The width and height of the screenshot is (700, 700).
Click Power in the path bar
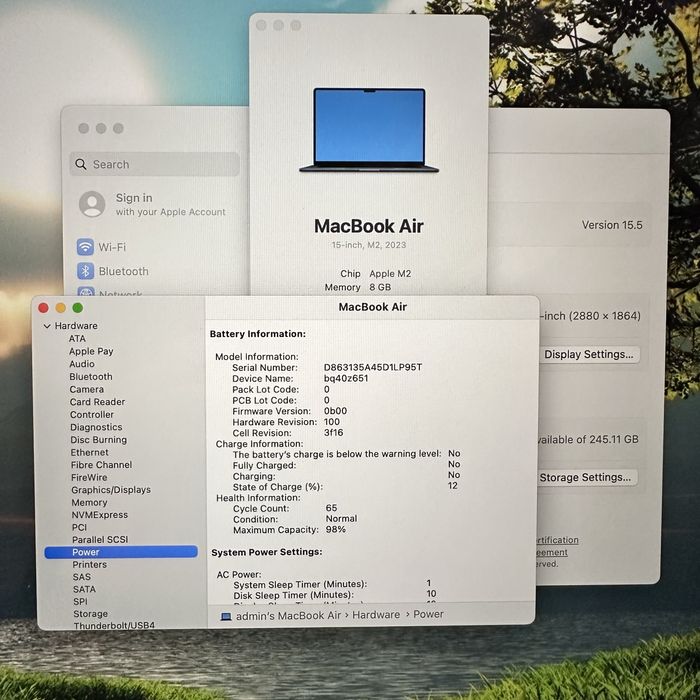click(x=429, y=614)
